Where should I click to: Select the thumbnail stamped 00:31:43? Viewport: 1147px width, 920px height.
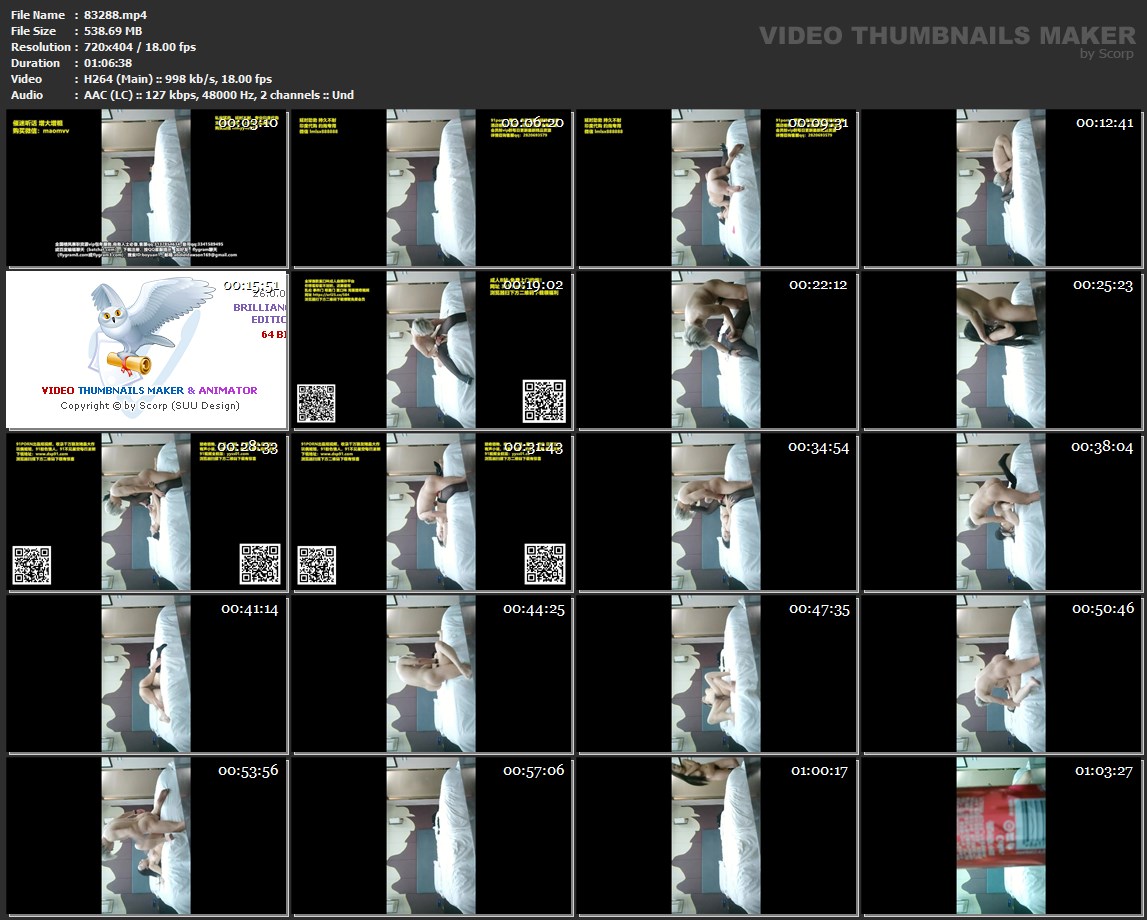[x=432, y=512]
